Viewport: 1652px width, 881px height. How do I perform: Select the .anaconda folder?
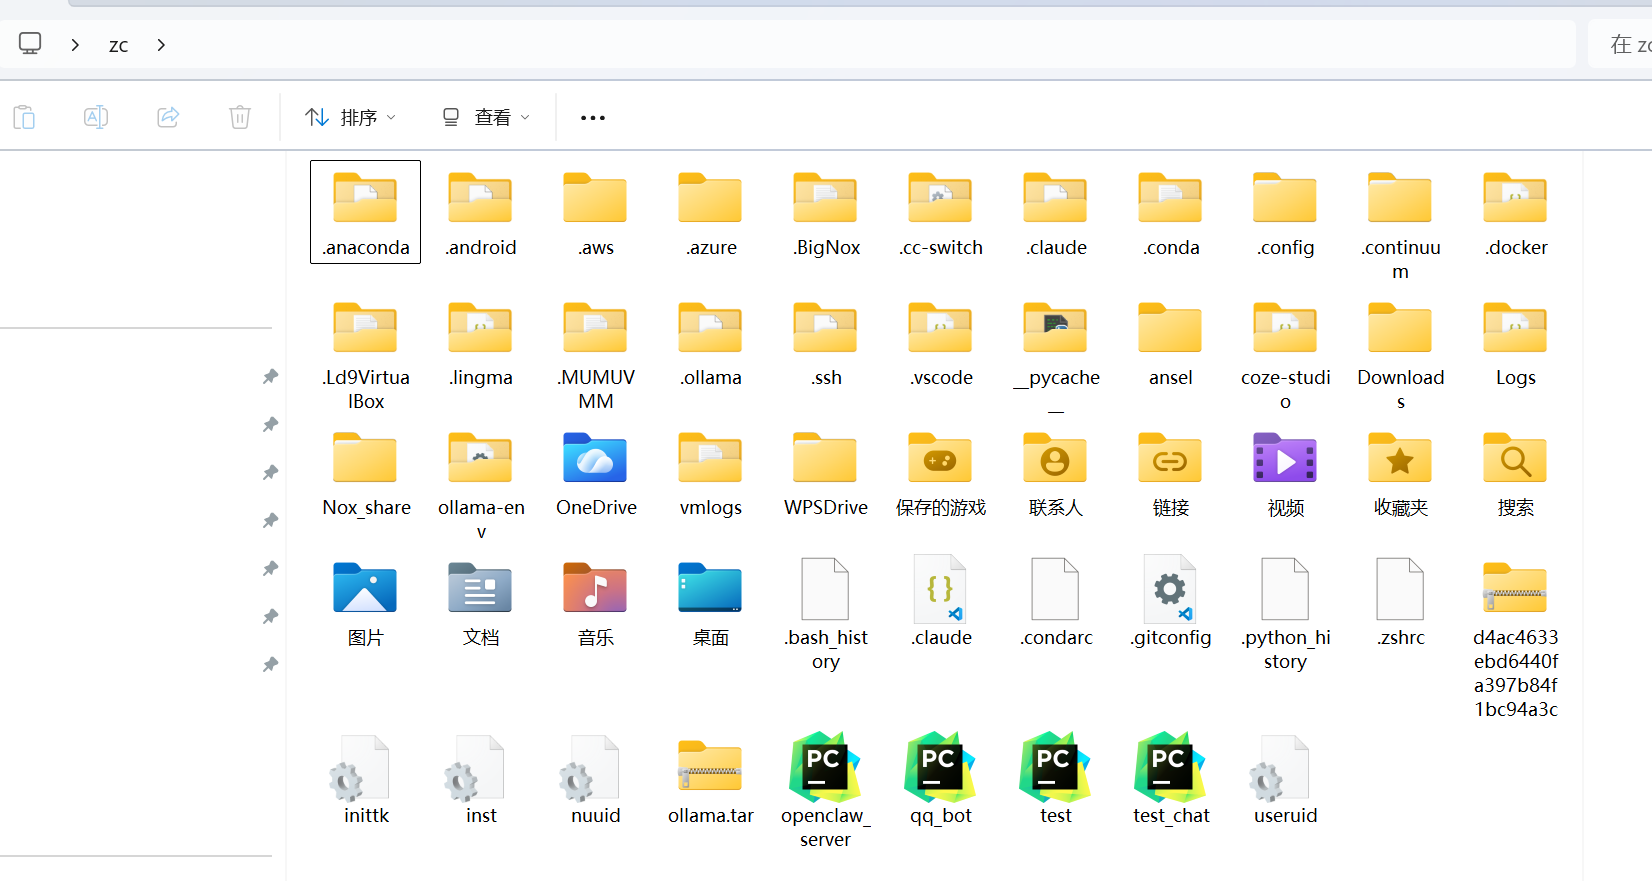tap(365, 212)
